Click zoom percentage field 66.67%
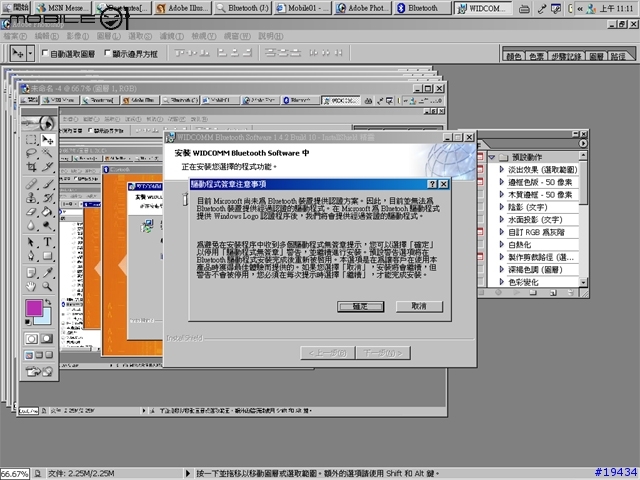The width and height of the screenshot is (640, 480). (x=14, y=474)
